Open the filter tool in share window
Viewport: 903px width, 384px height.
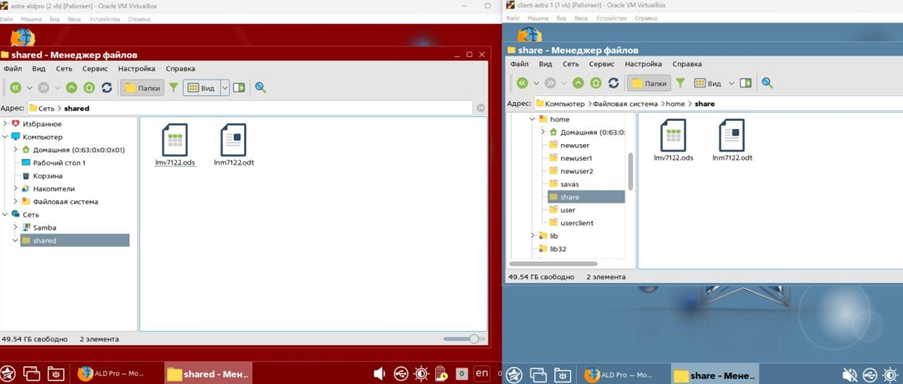click(x=680, y=83)
